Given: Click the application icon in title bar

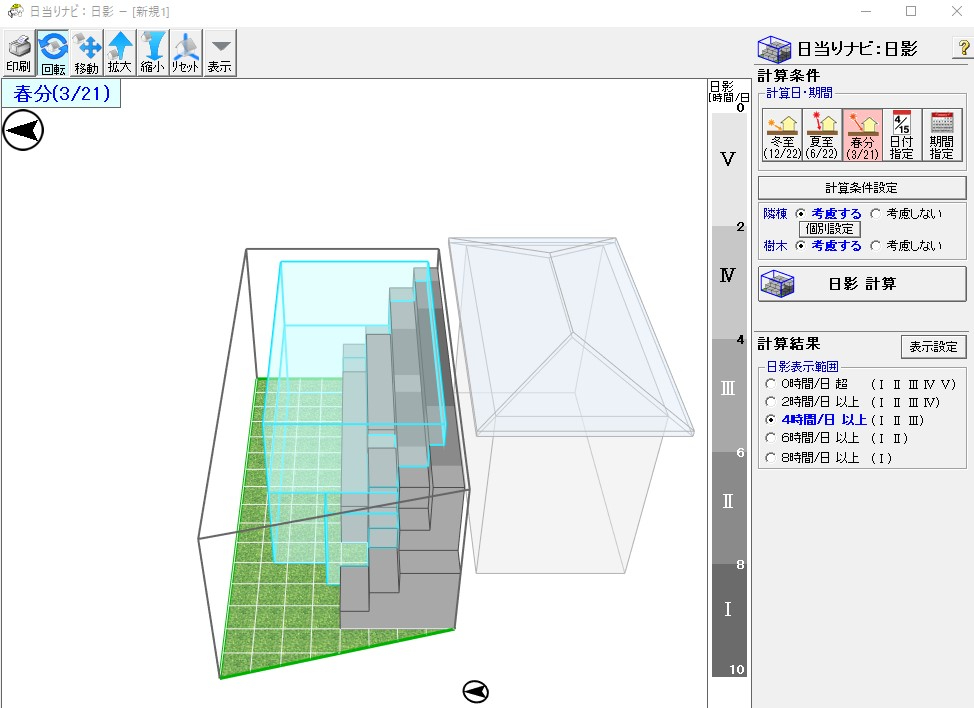Looking at the screenshot, I should point(16,11).
